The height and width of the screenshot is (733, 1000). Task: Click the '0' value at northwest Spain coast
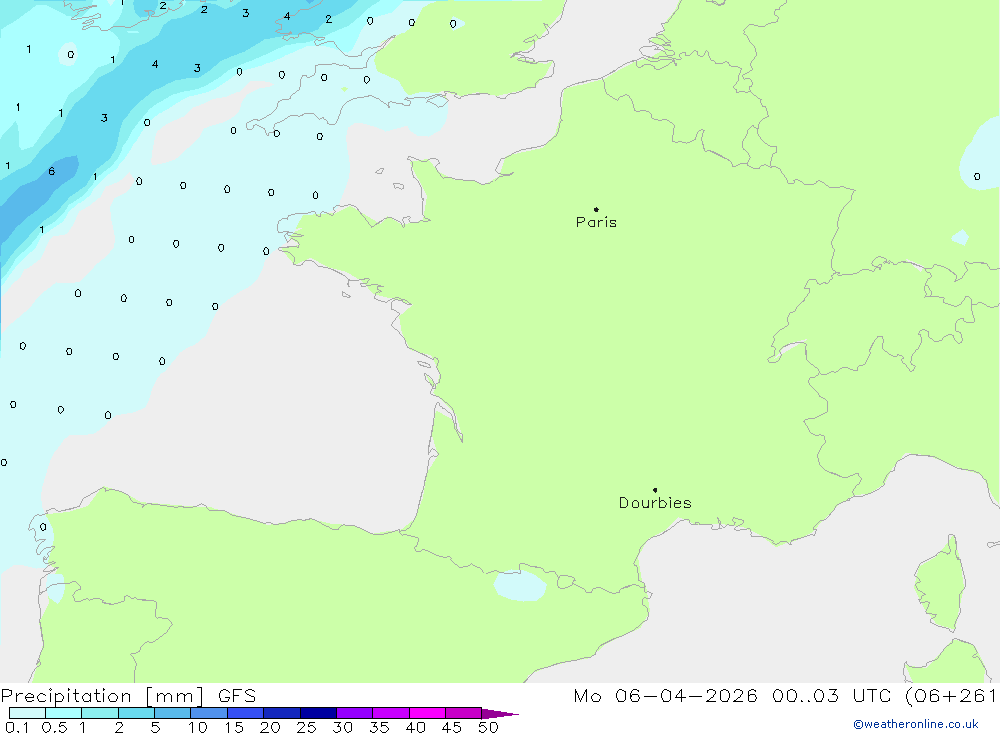pyautogui.click(x=43, y=527)
